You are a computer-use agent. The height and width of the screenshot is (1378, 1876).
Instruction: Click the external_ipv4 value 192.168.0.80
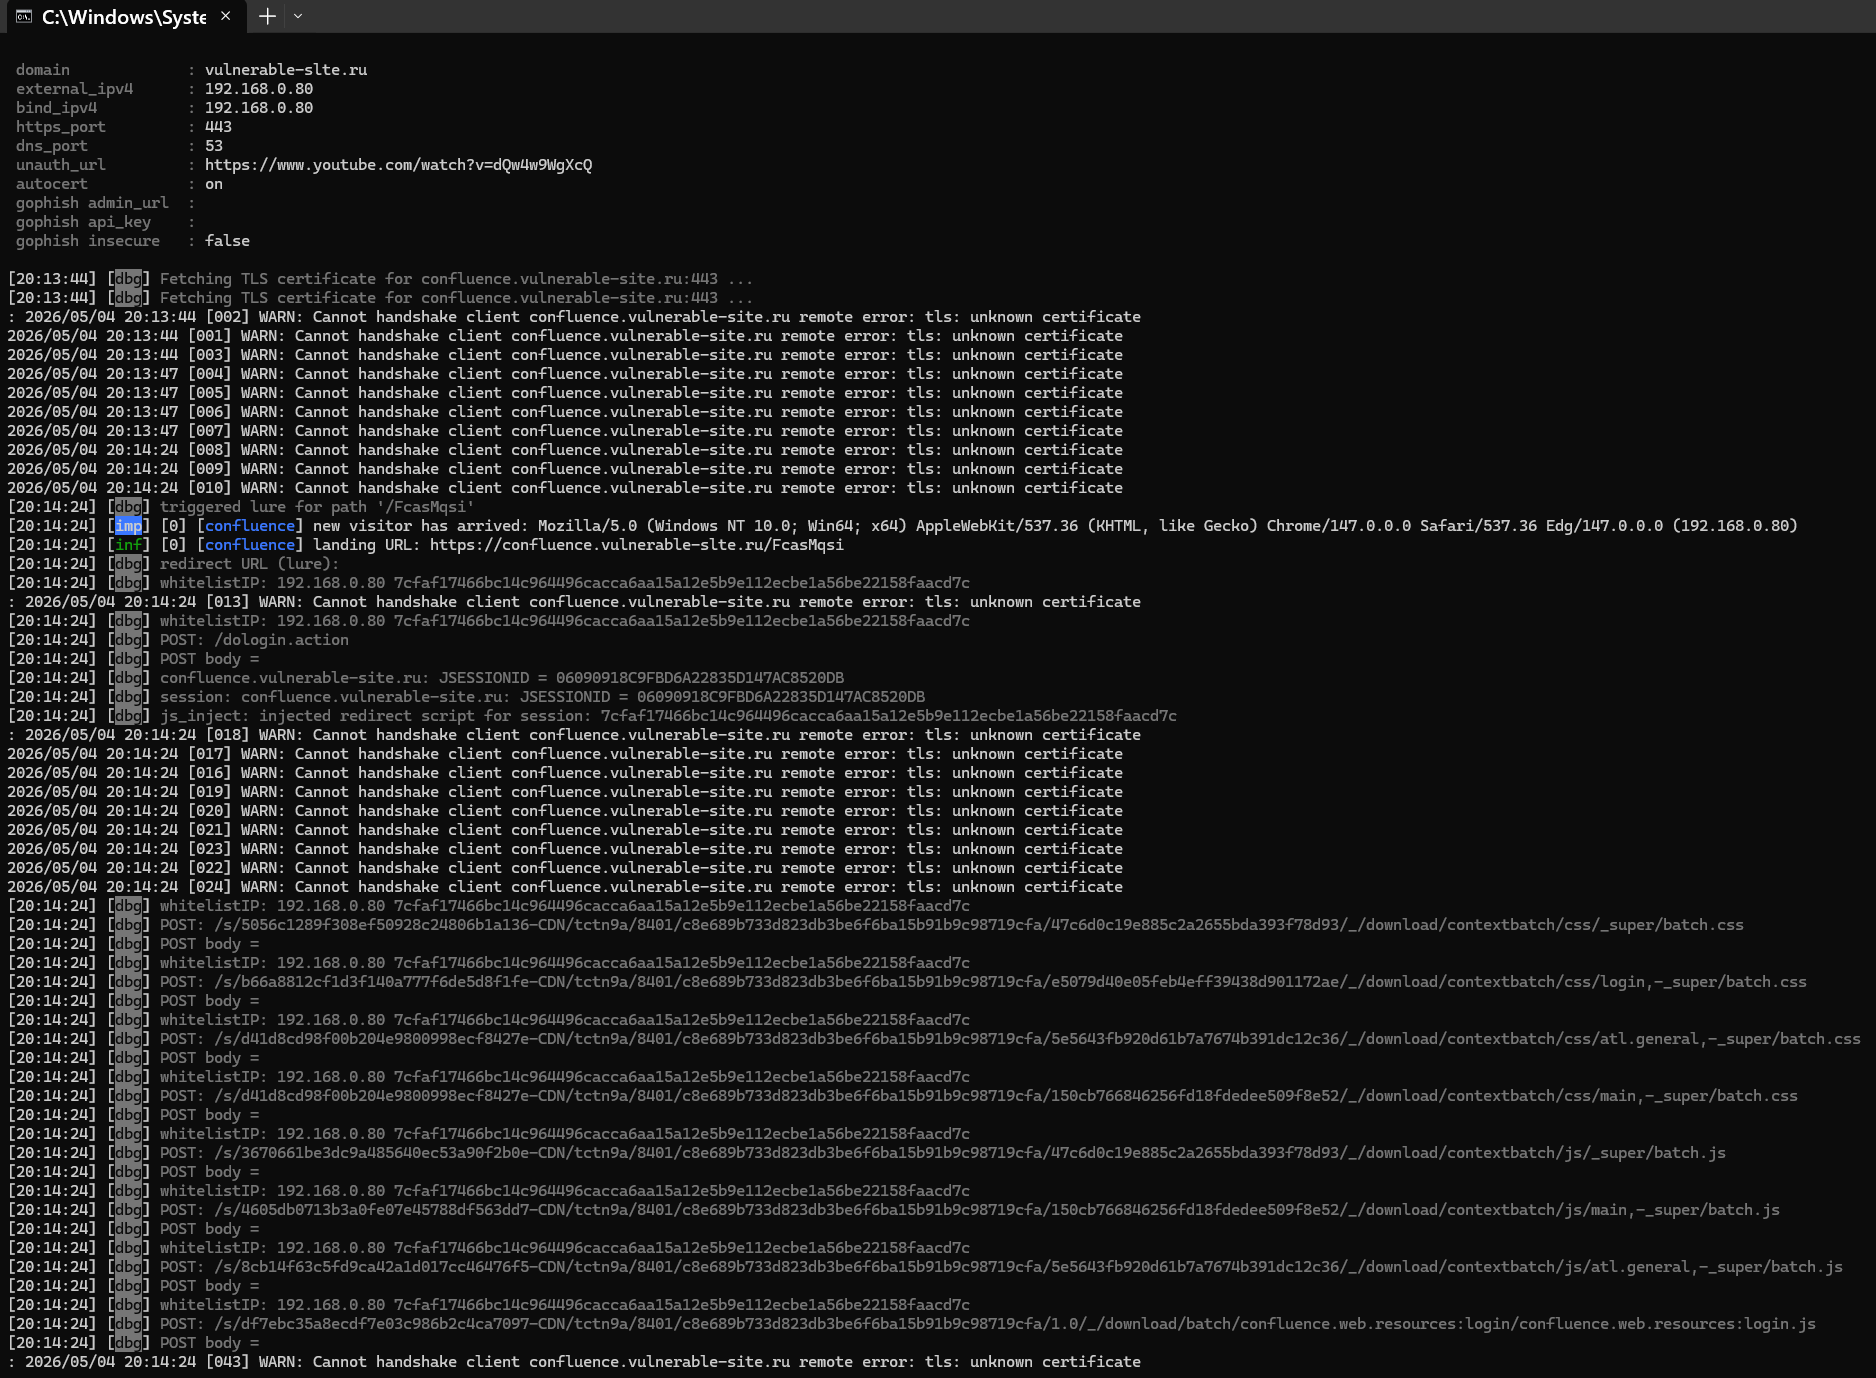pos(259,89)
